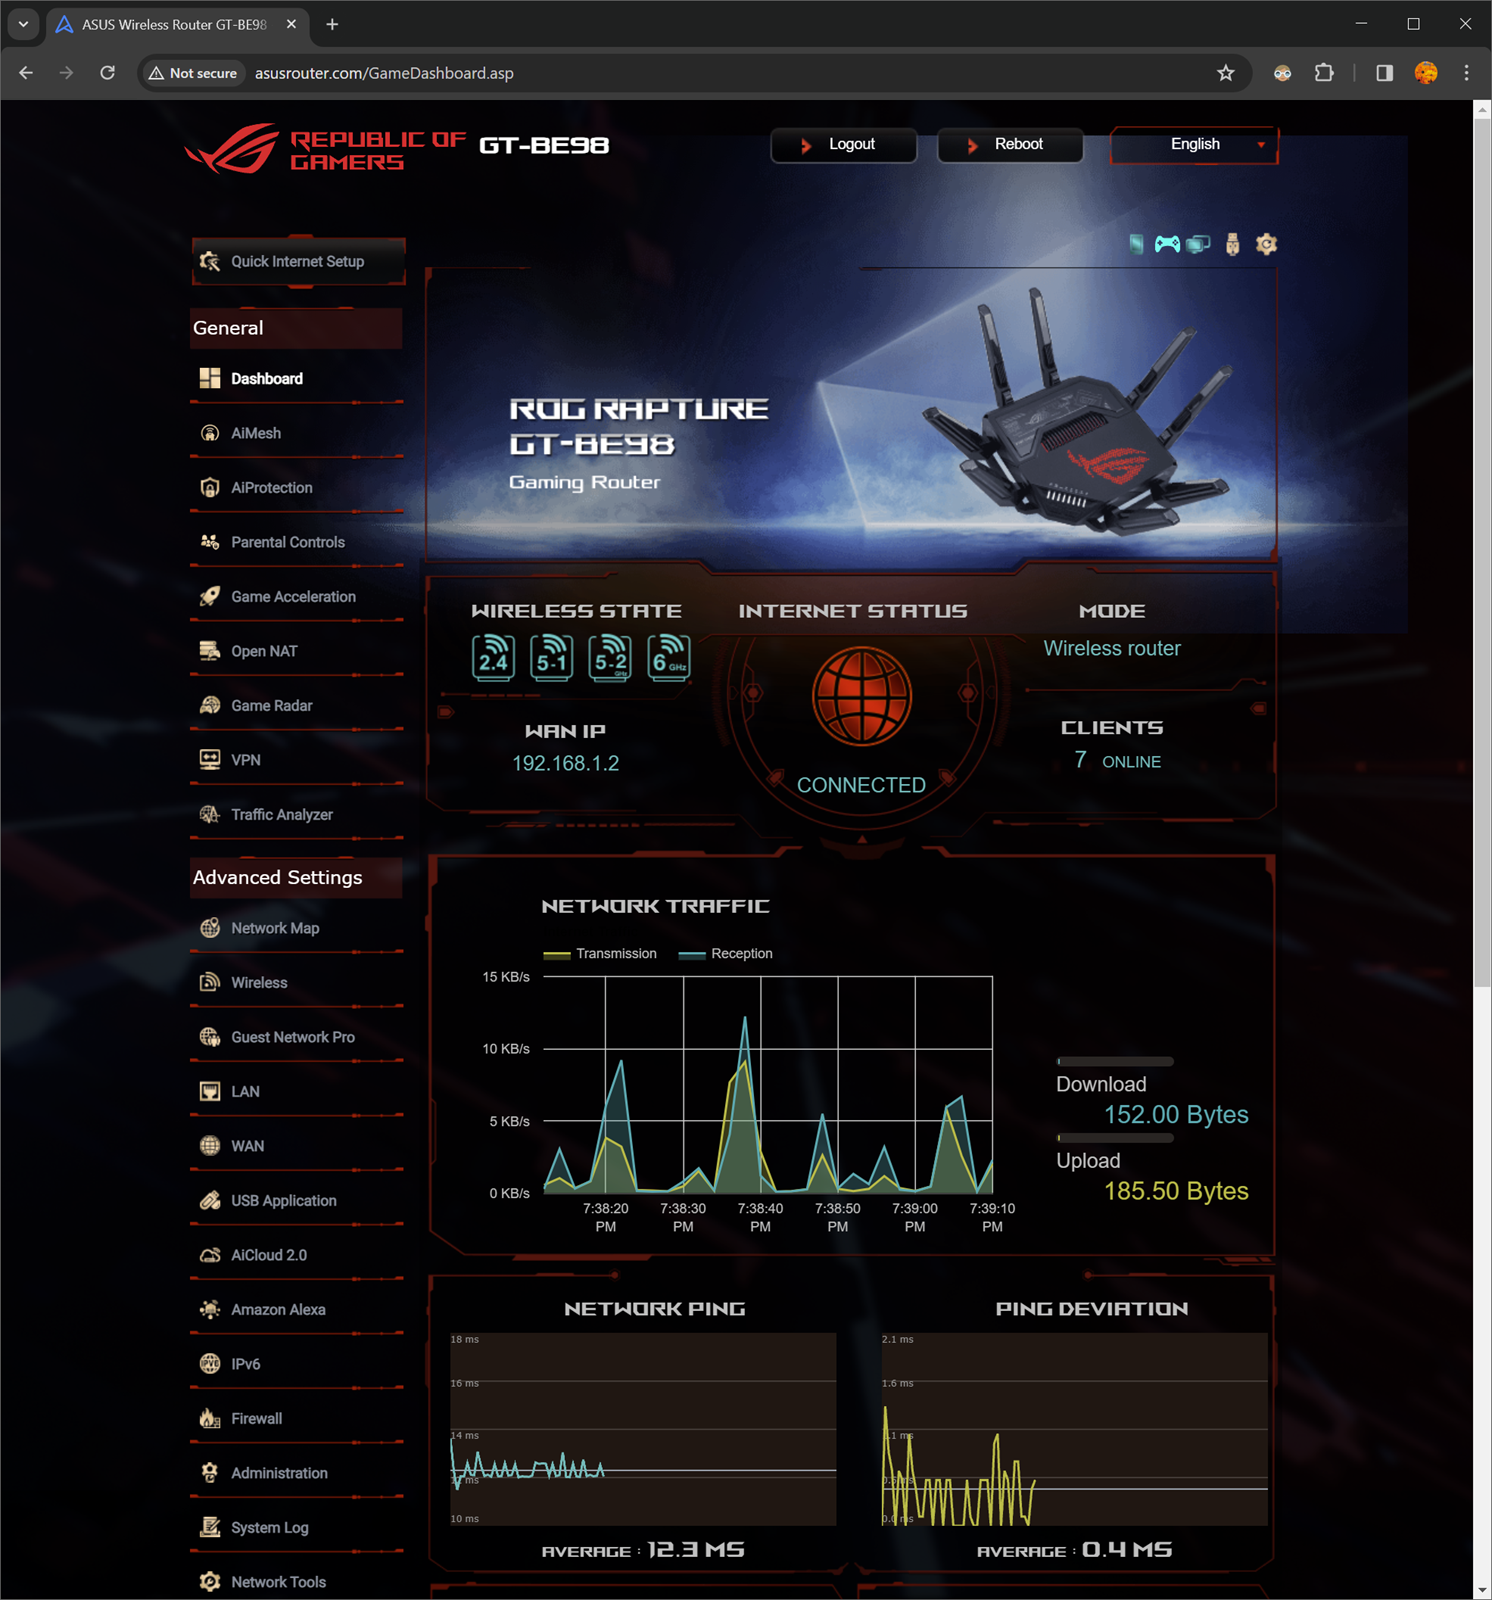The height and width of the screenshot is (1600, 1492).
Task: Click the Transmission legend entry
Action: 600,954
